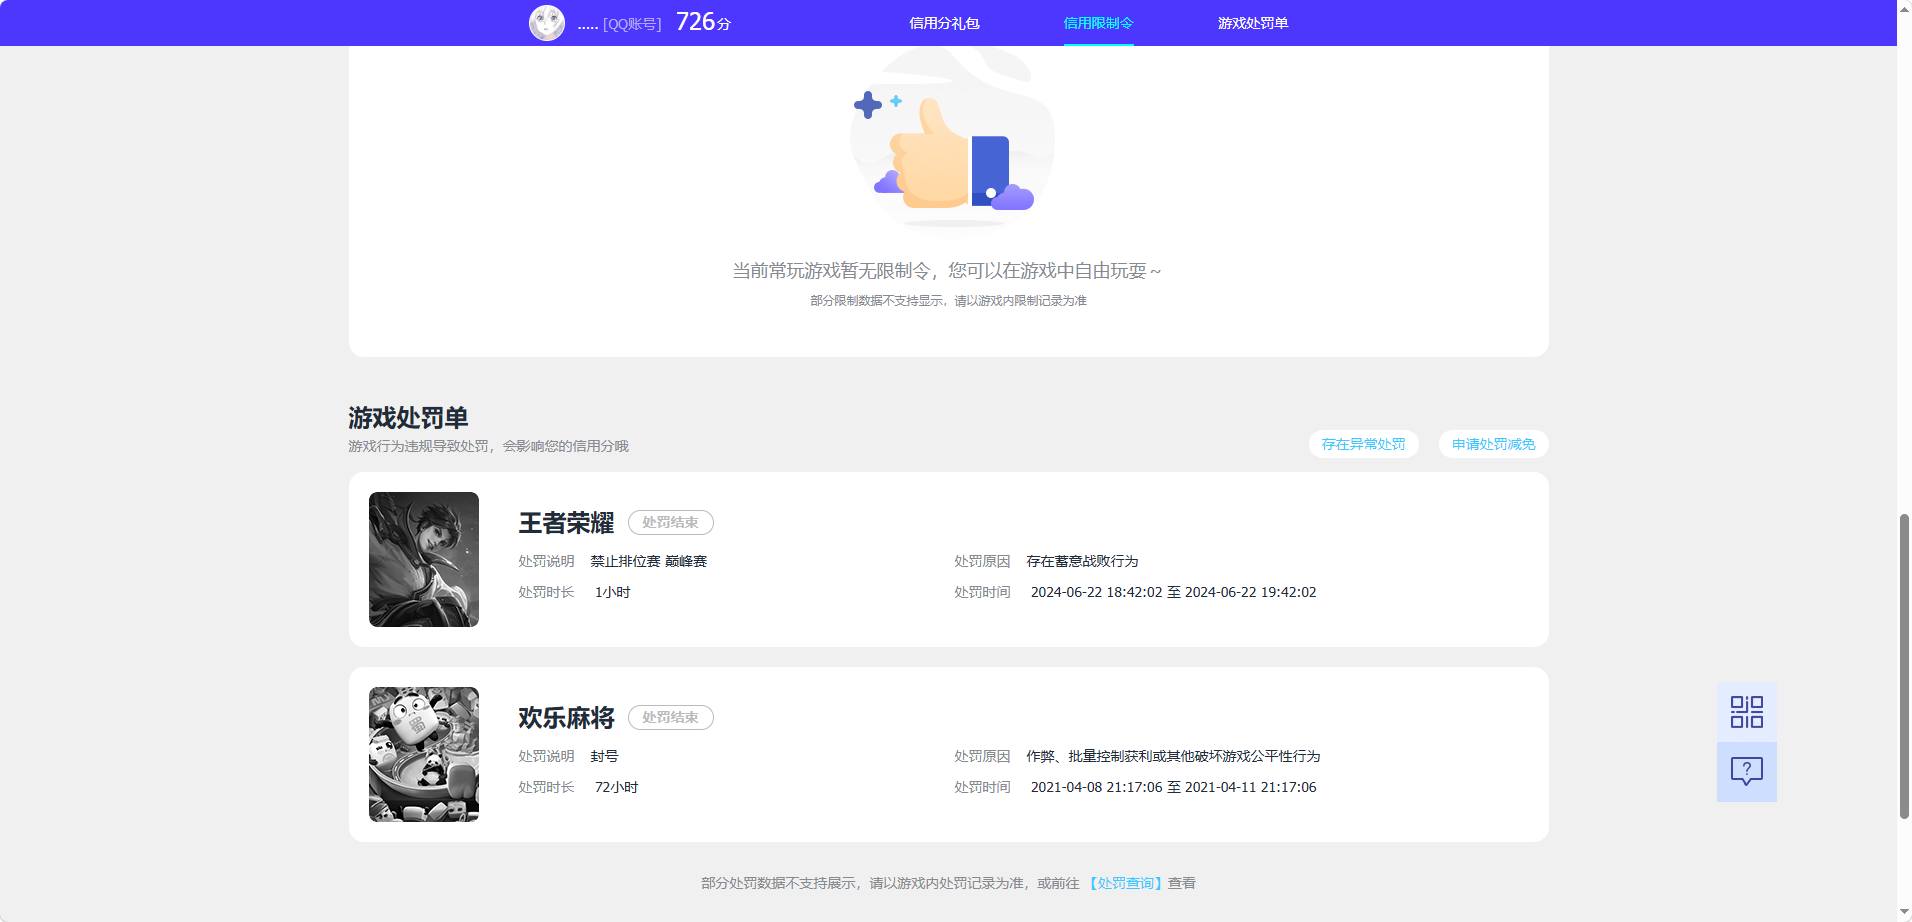Open the 【处罚查询】 link
This screenshot has height=922, width=1912.
[x=1124, y=883]
